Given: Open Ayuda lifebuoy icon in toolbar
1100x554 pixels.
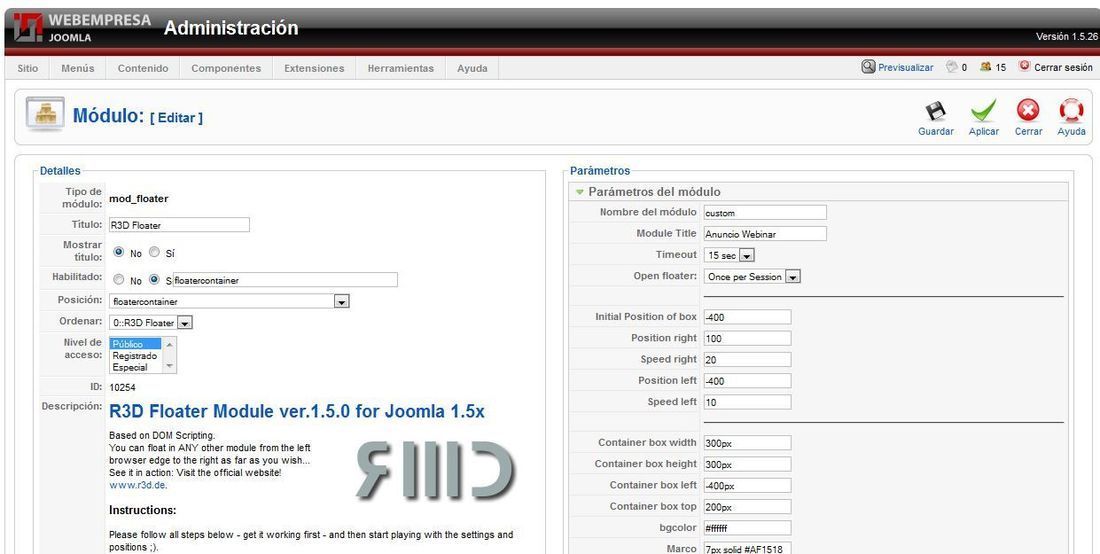Looking at the screenshot, I should click(x=1071, y=110).
